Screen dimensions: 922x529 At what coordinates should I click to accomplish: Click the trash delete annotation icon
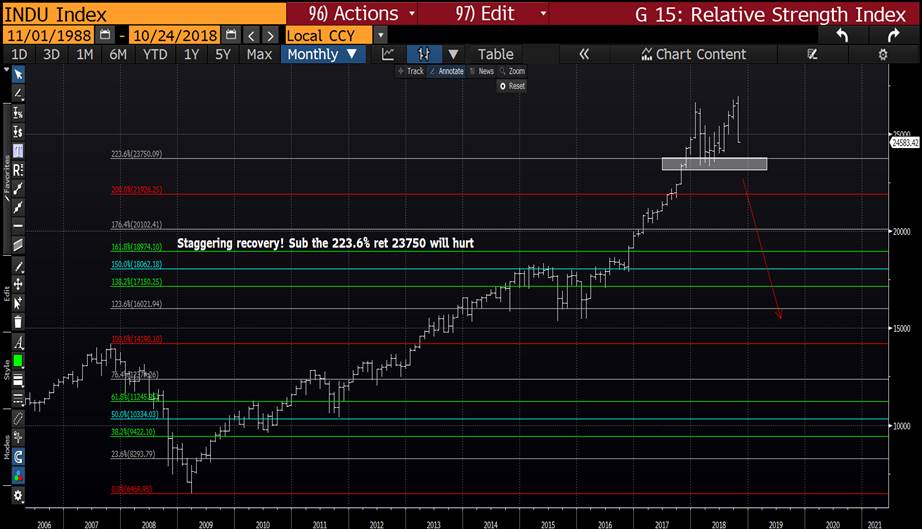[x=18, y=322]
